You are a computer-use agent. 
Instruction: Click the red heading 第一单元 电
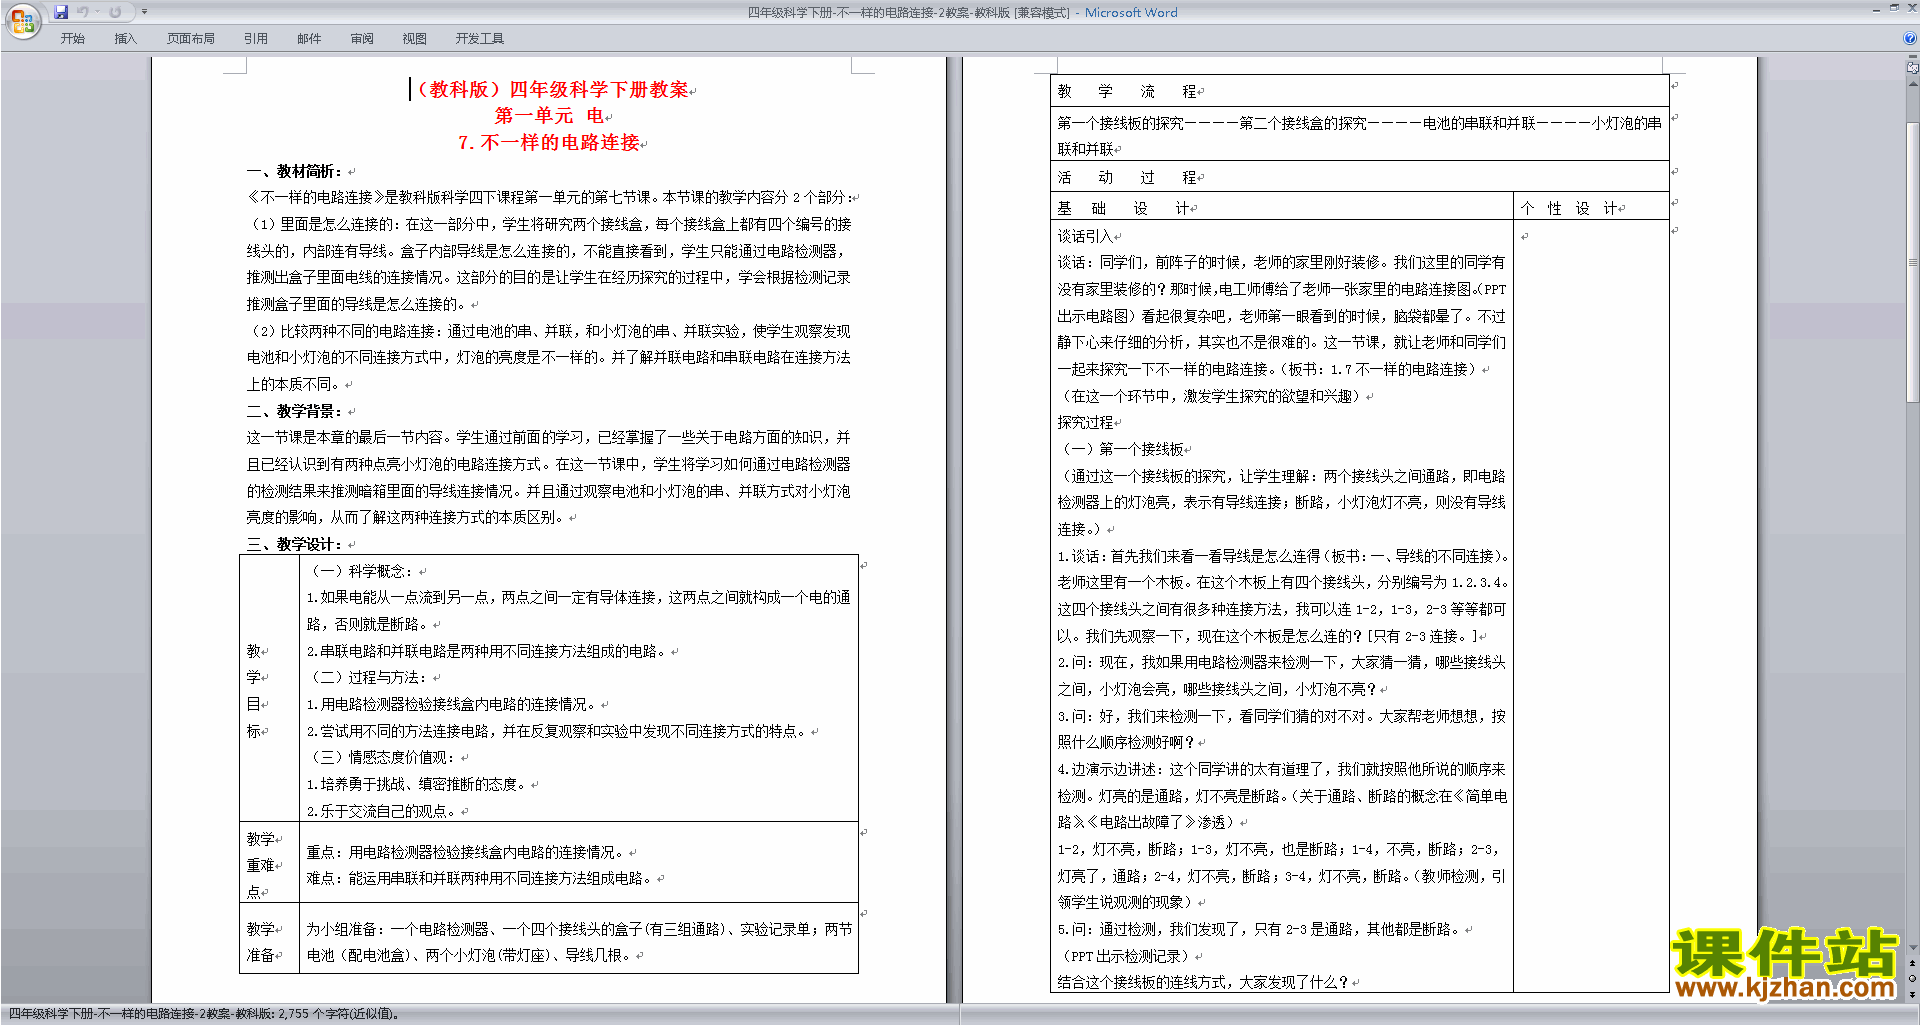pyautogui.click(x=549, y=116)
